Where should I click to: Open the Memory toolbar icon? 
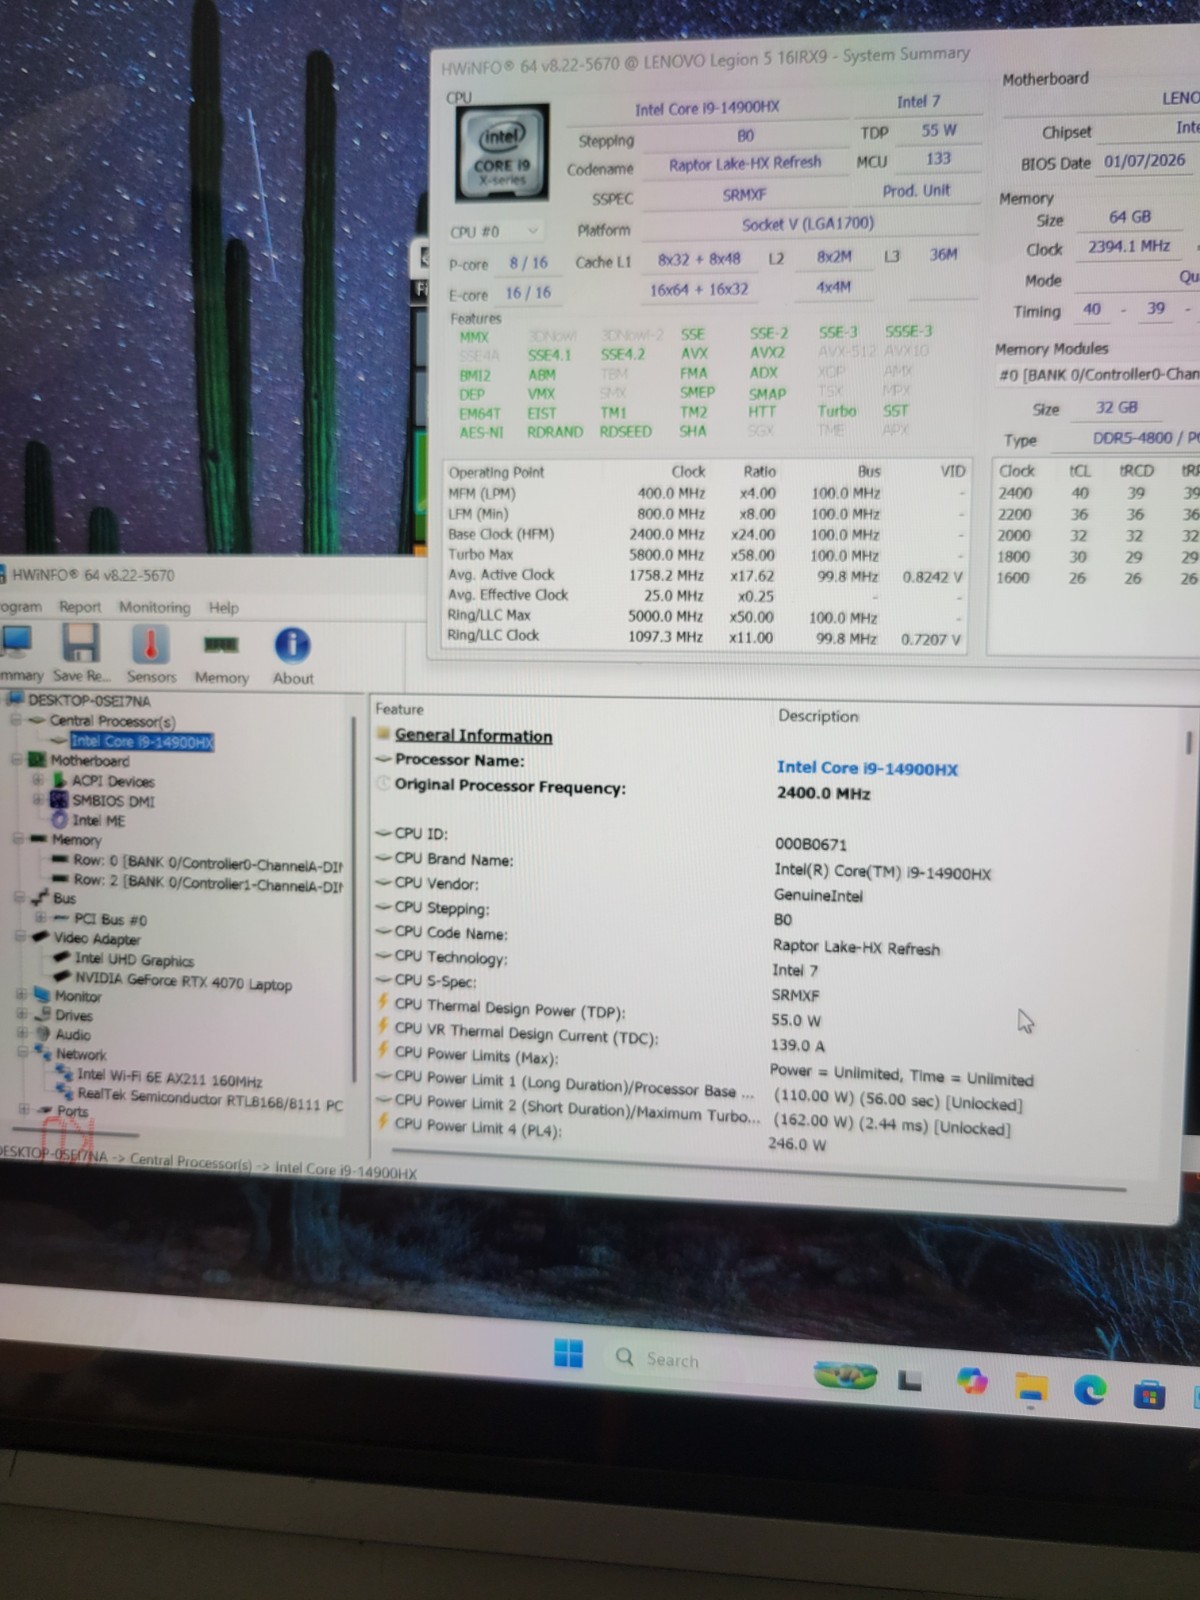pyautogui.click(x=221, y=657)
